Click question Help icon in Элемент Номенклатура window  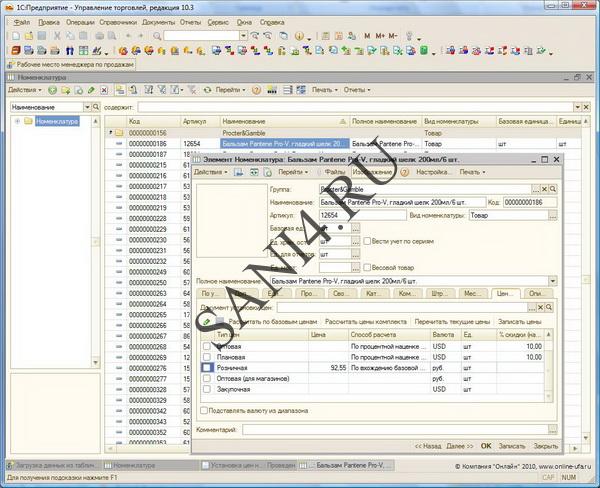pyautogui.click(x=404, y=173)
